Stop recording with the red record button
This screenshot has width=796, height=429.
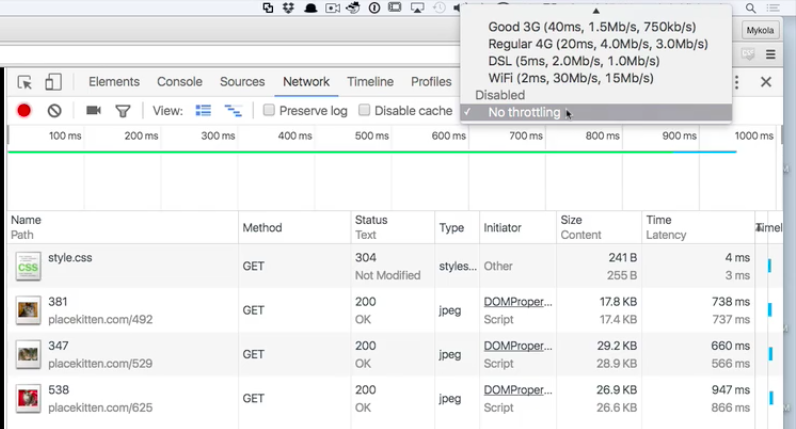24,111
